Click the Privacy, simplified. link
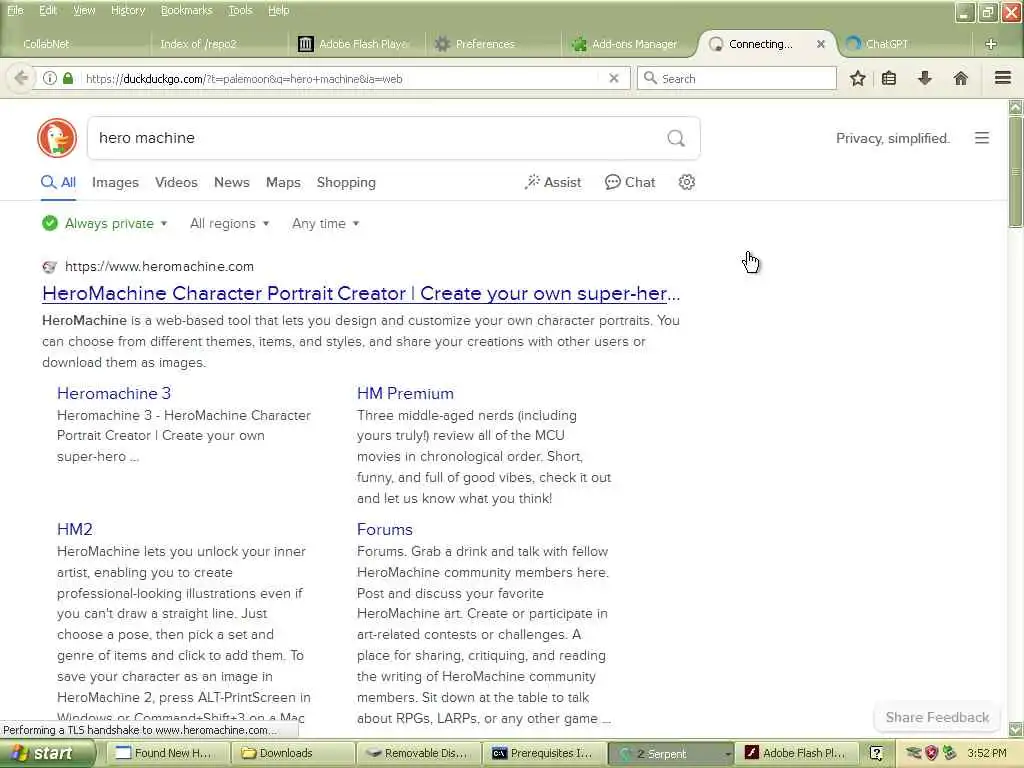The height and width of the screenshot is (768, 1024). 893,138
